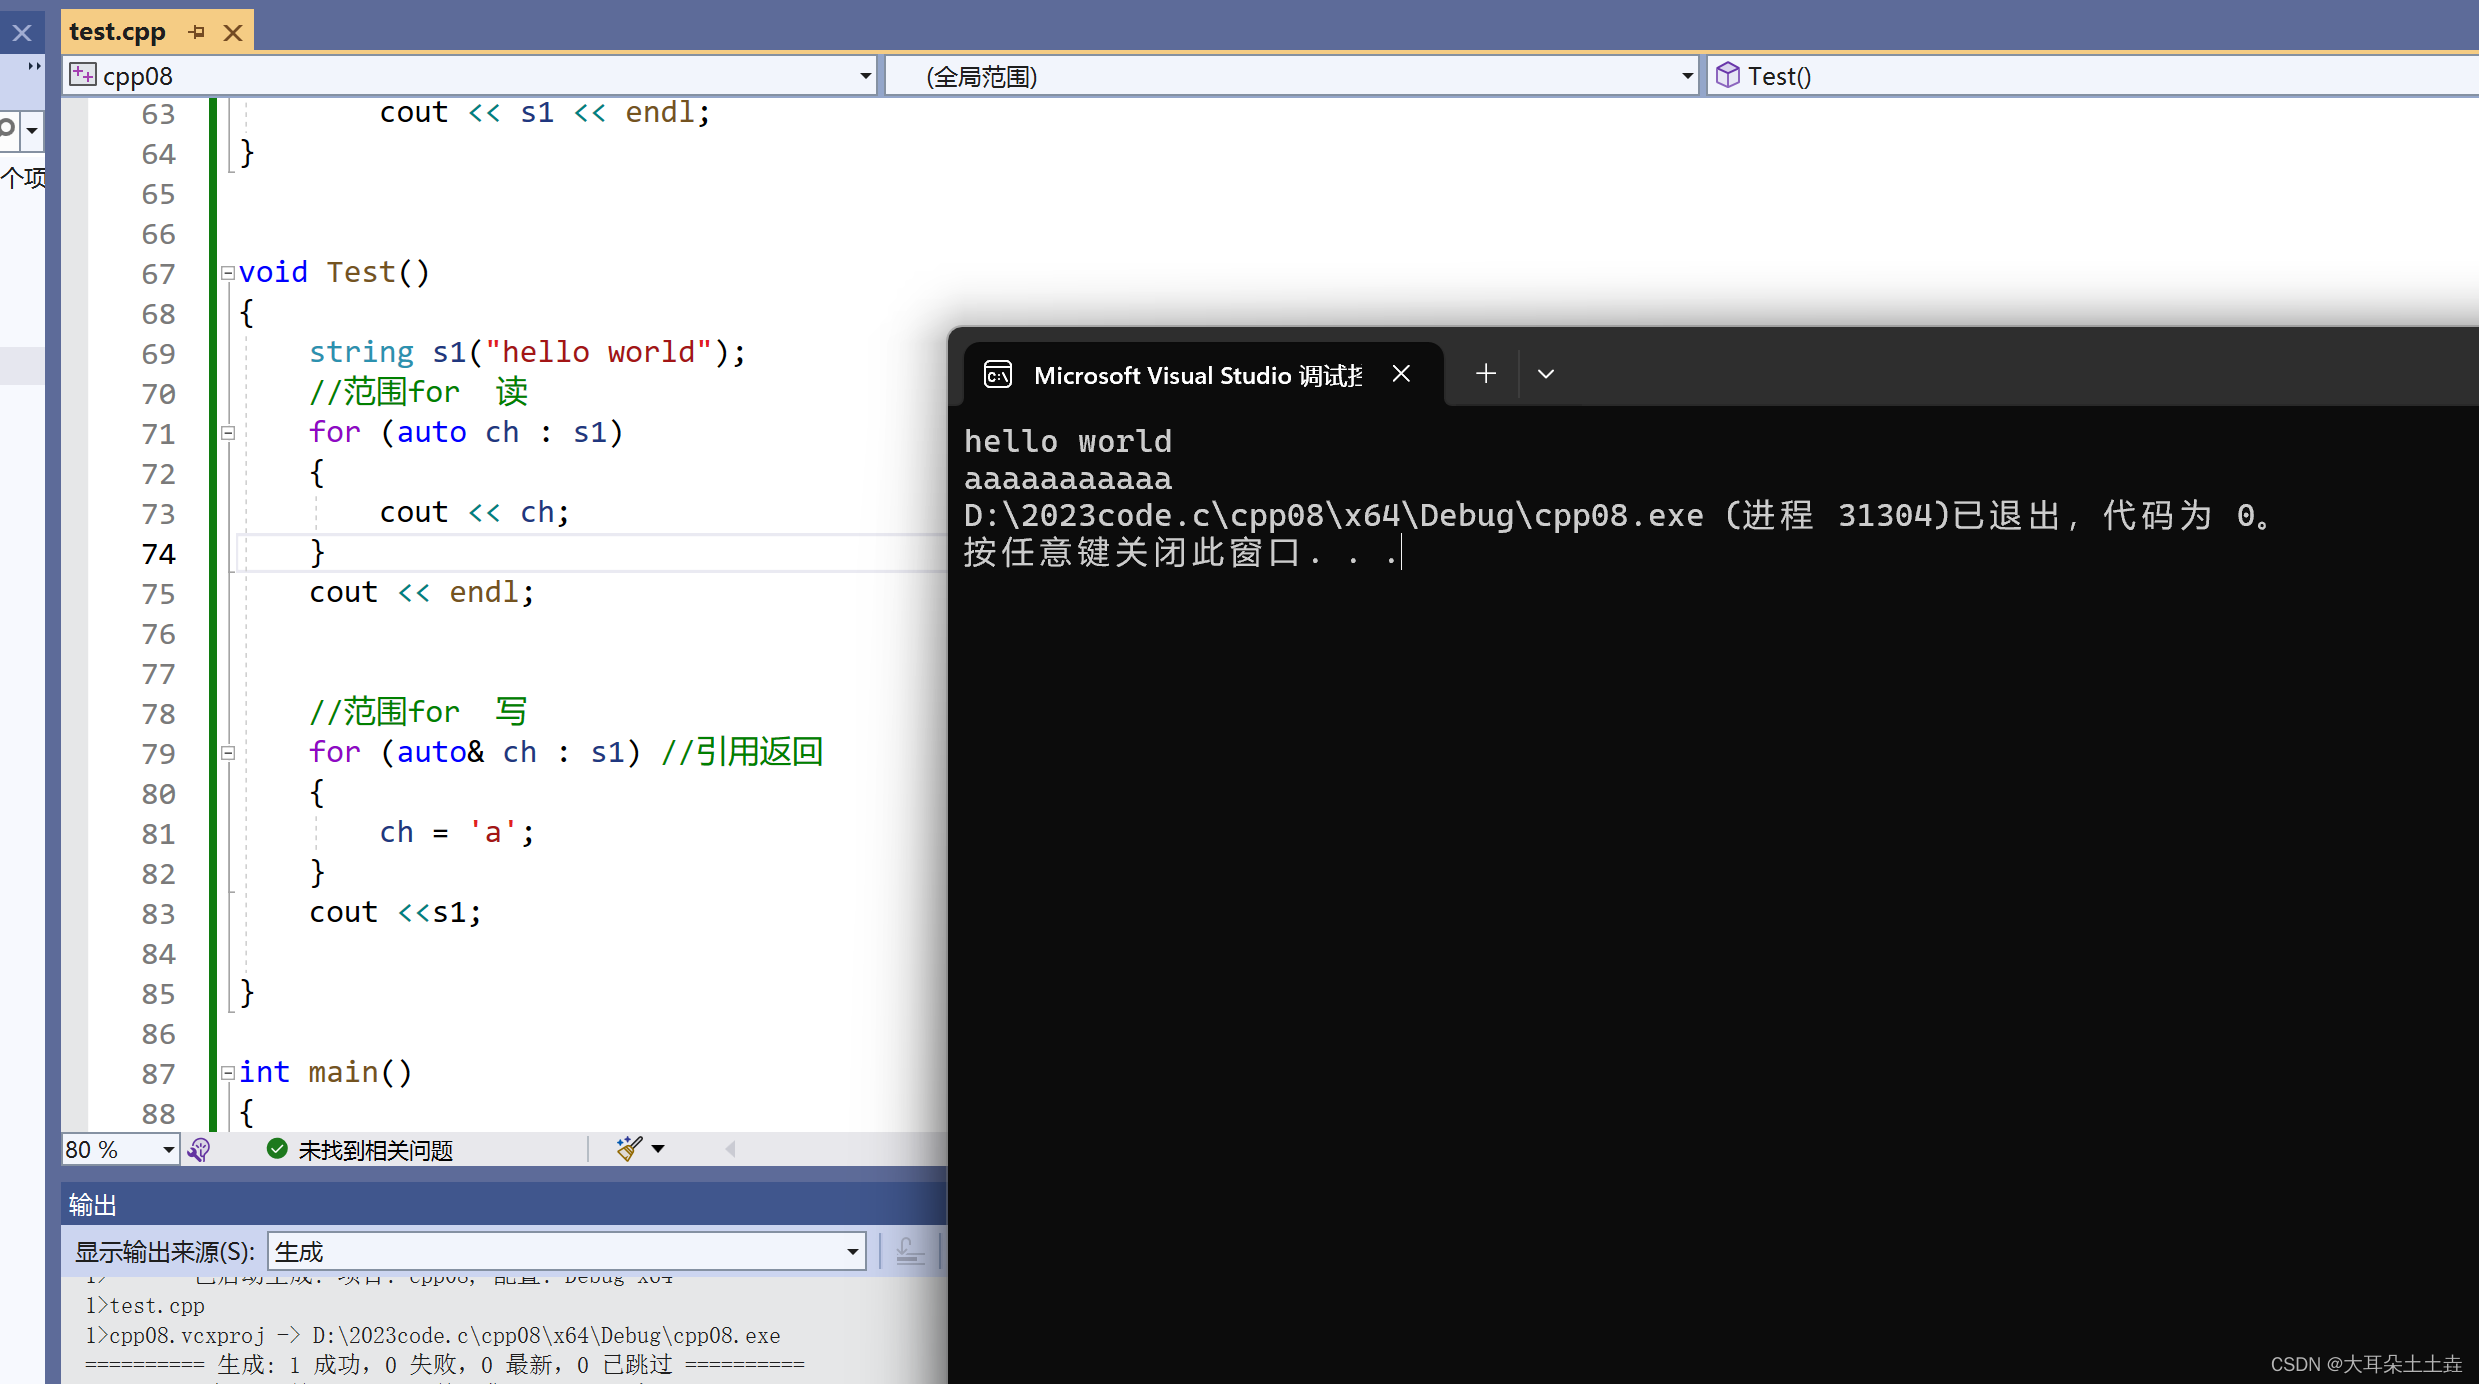Screen dimensions: 2479x1384
Task: Open the cpp08 project scope dropdown
Action: [865, 76]
